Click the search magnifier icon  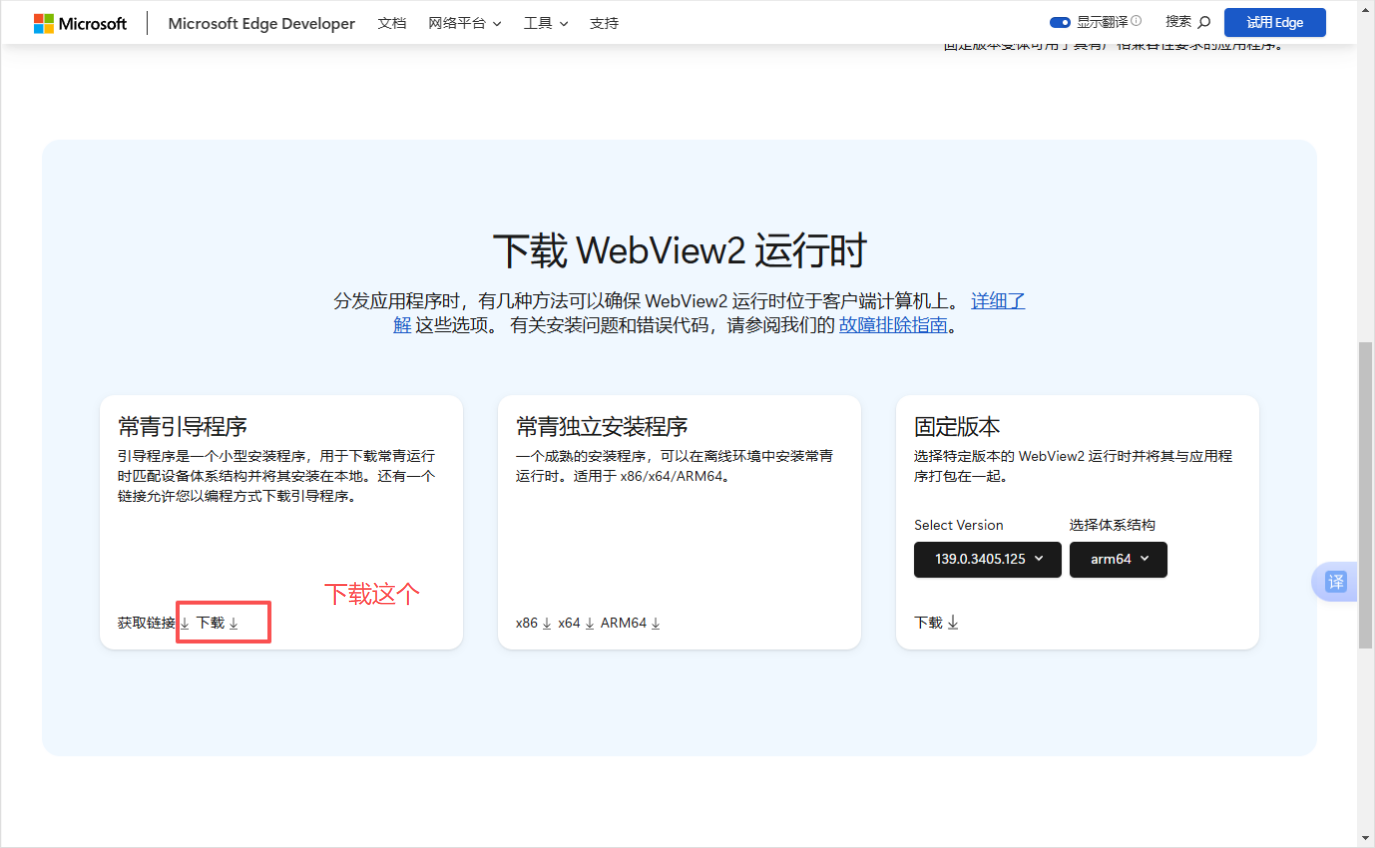click(1204, 22)
